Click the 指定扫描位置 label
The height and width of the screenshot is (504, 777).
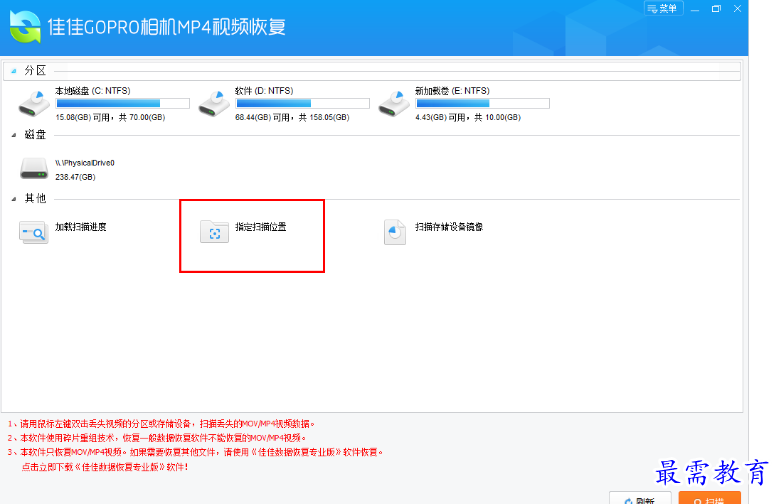[x=261, y=227]
